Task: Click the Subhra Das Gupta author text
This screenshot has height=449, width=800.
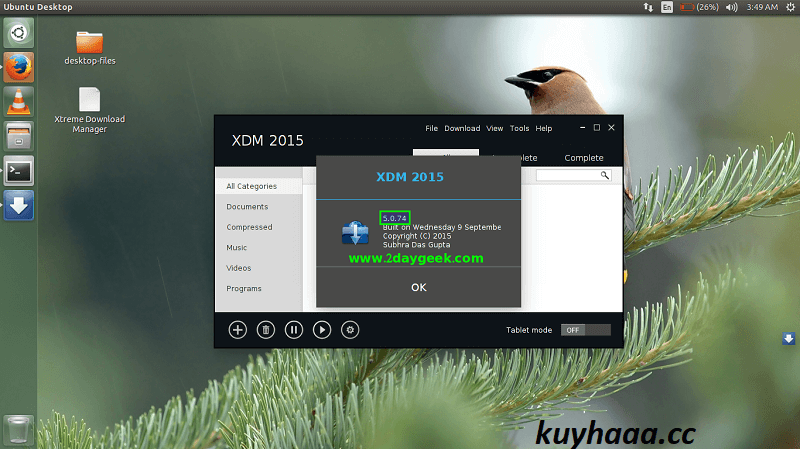Action: click(x=416, y=245)
